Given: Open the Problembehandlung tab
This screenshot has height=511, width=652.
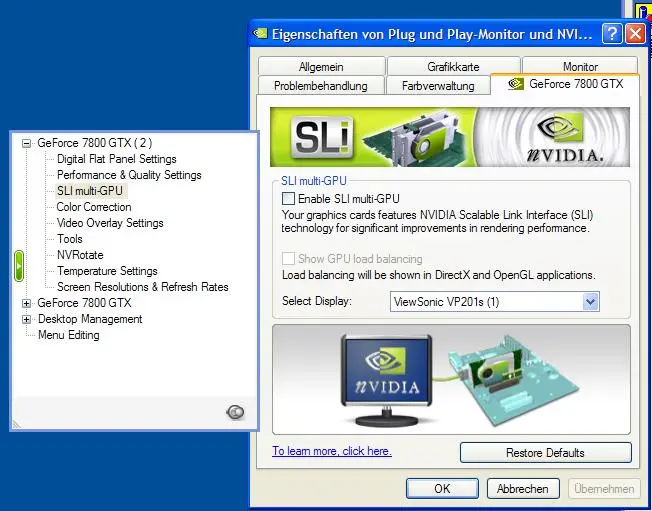Looking at the screenshot, I should [x=321, y=86].
